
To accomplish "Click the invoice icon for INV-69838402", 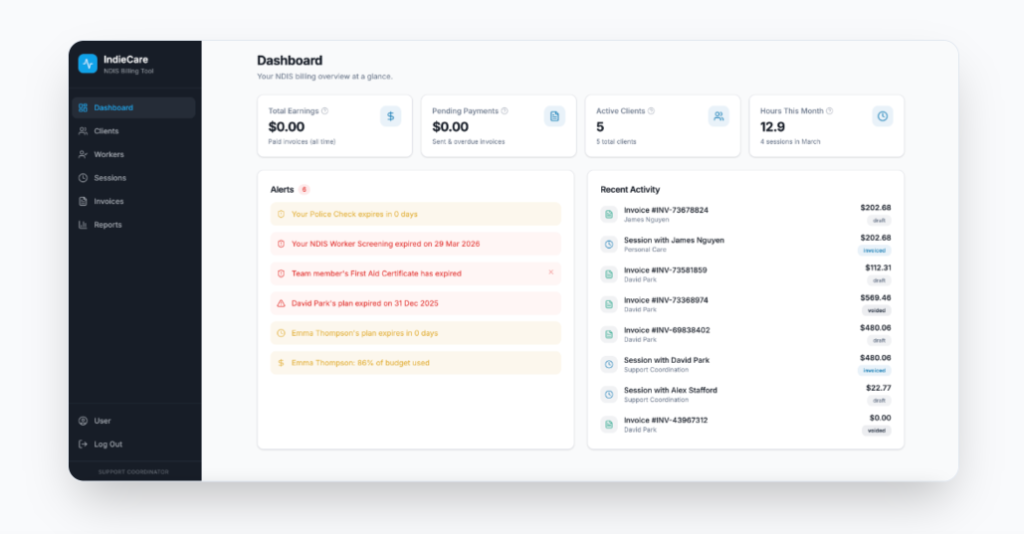I will point(609,334).
